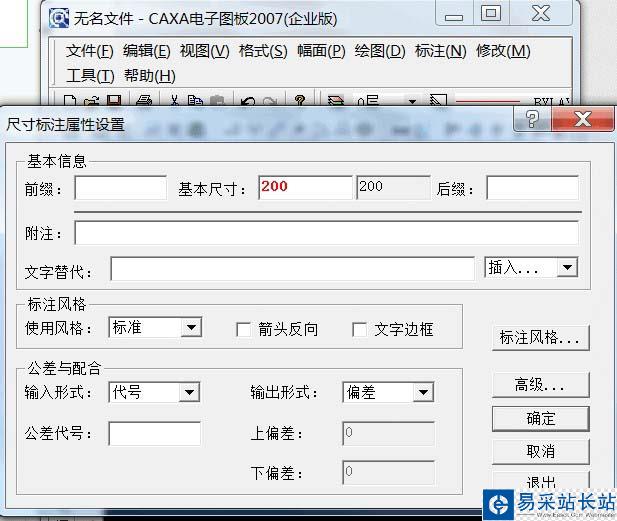Viewport: 617px width, 521px height.
Task: Minimize the CAXA main window
Action: pyautogui.click(x=454, y=15)
